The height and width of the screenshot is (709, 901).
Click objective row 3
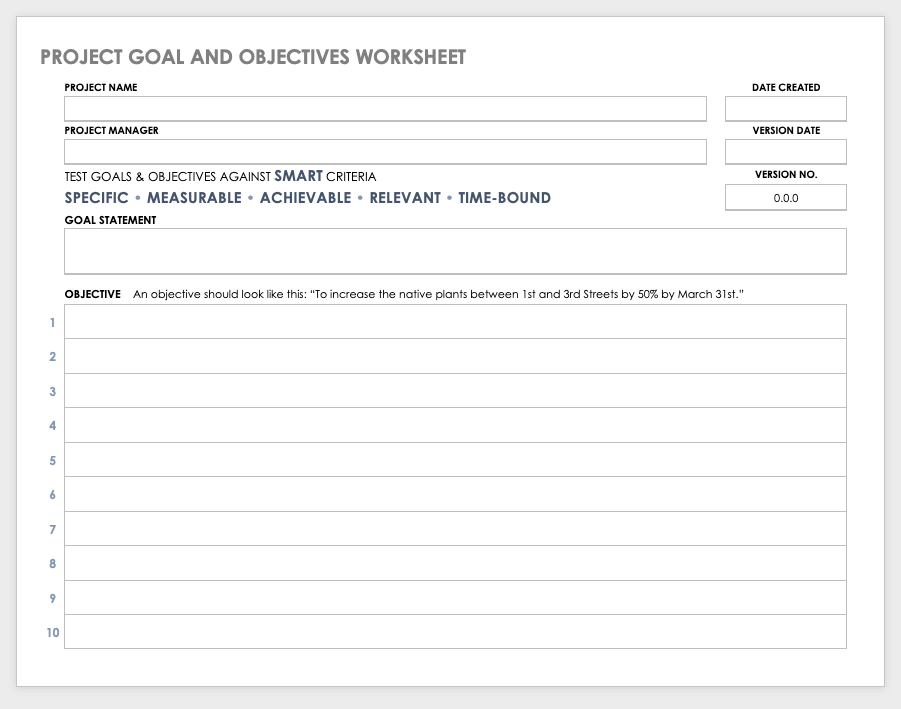[455, 391]
